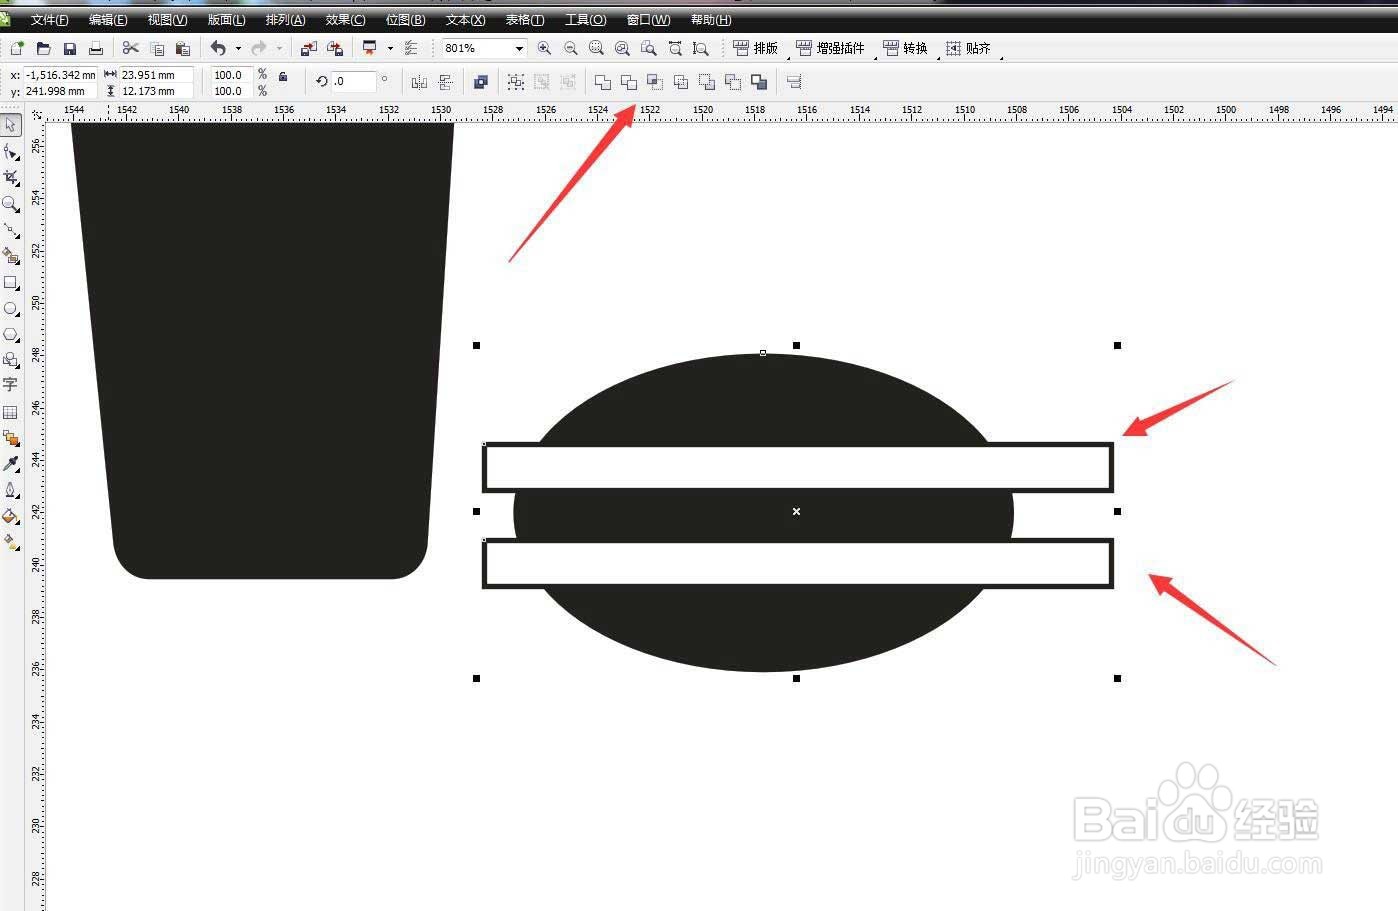Image resolution: width=1398 pixels, height=911 pixels.
Task: Mirror selection horizontally
Action: pos(419,82)
